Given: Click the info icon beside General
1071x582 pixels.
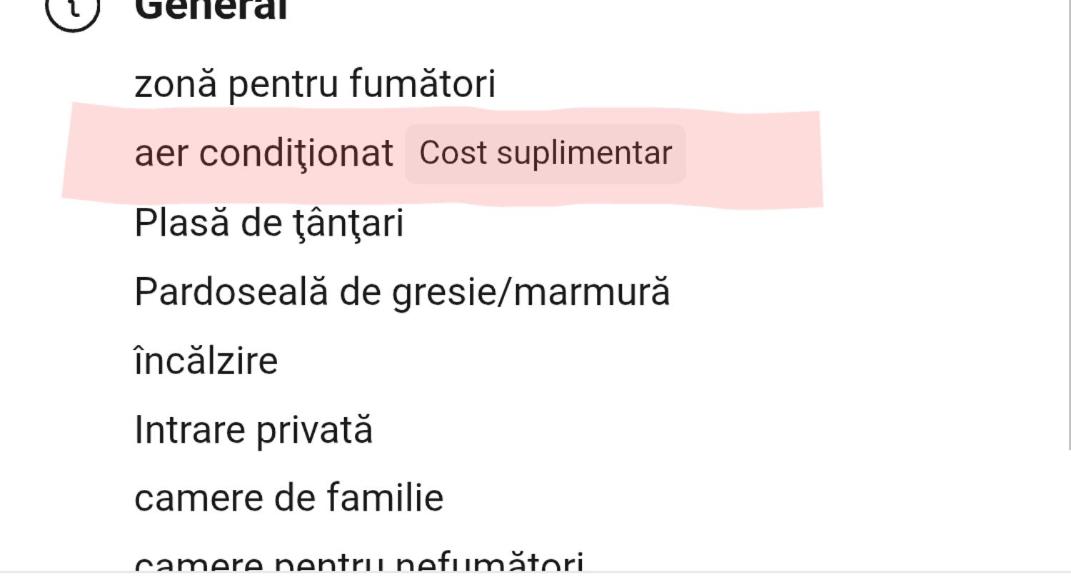Looking at the screenshot, I should (x=72, y=10).
